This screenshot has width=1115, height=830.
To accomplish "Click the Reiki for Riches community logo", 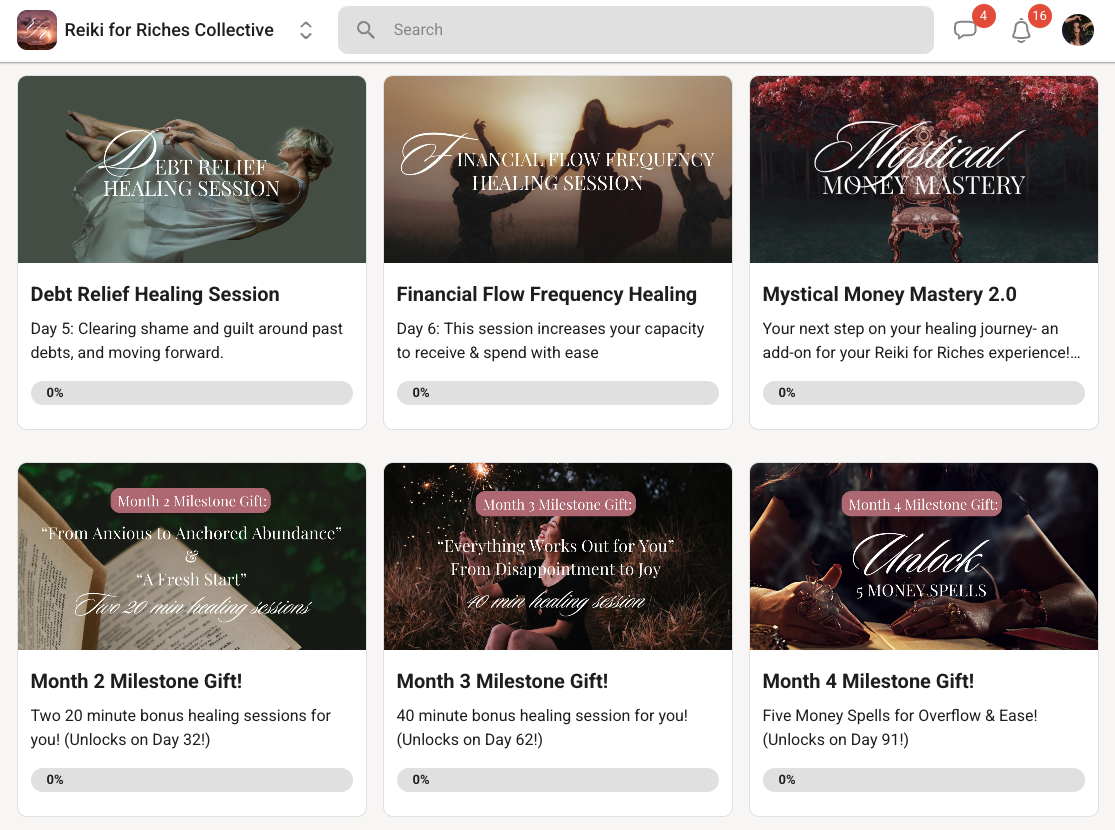I will click(37, 30).
